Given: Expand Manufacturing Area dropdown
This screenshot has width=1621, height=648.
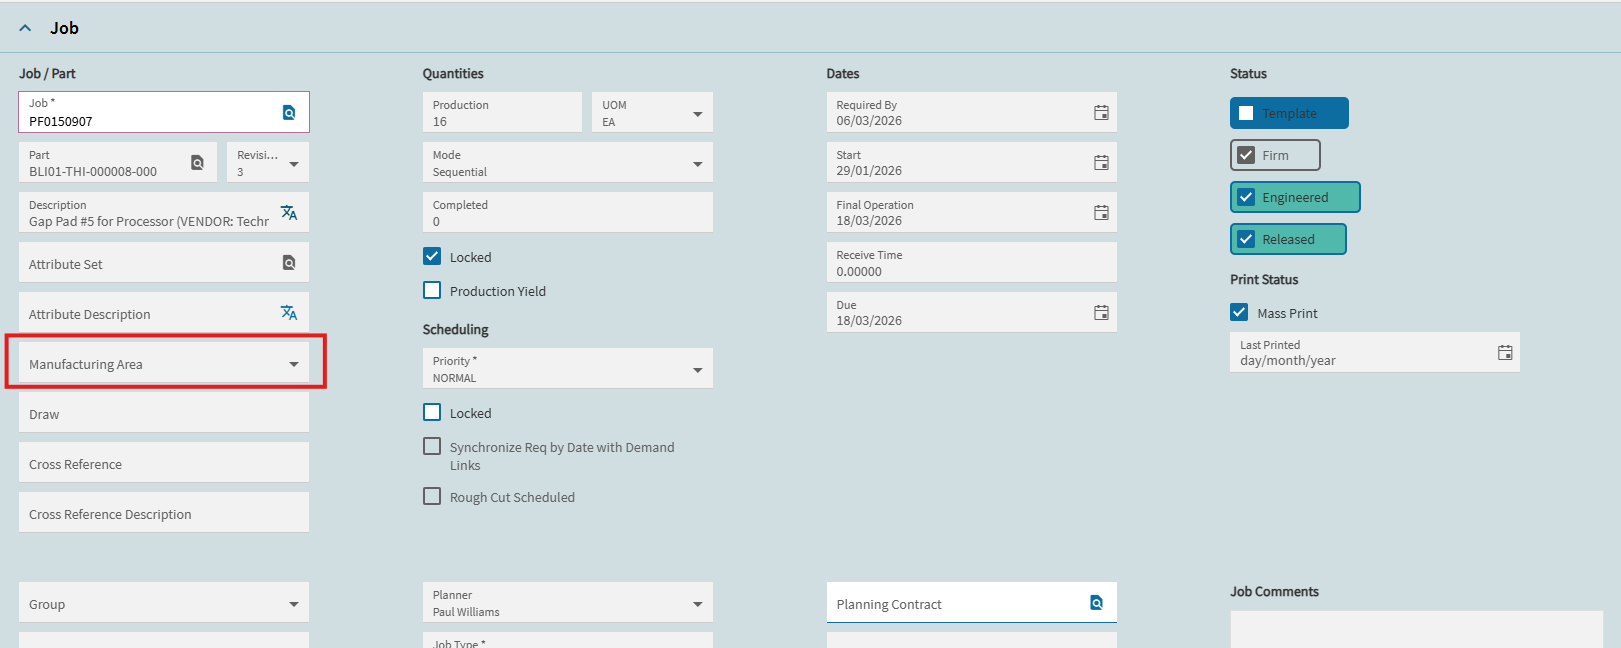Looking at the screenshot, I should point(294,364).
